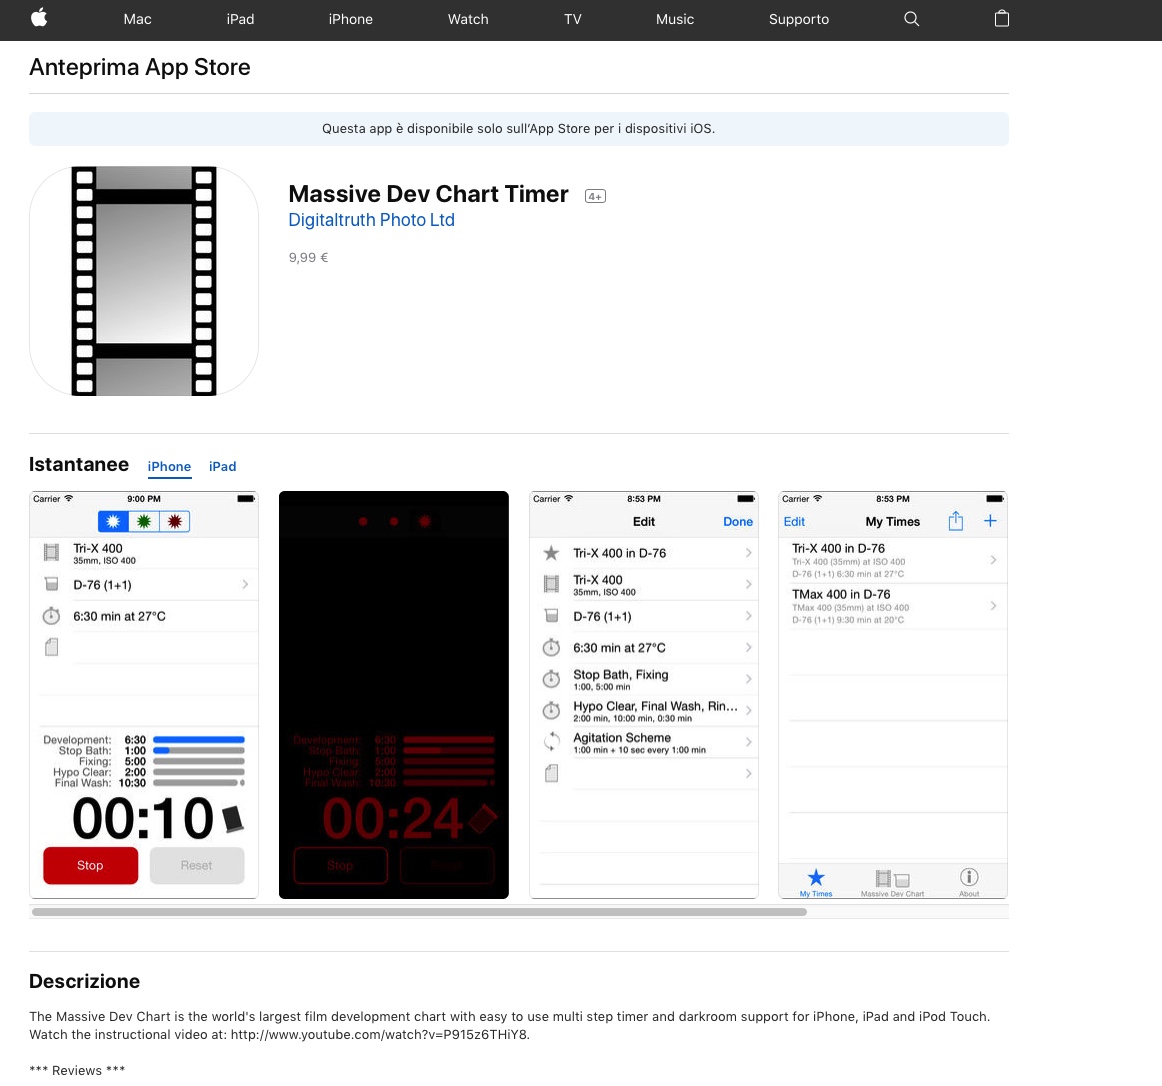The image size is (1162, 1086).
Task: Click the plus icon in the My Times screenshot
Action: point(990,521)
